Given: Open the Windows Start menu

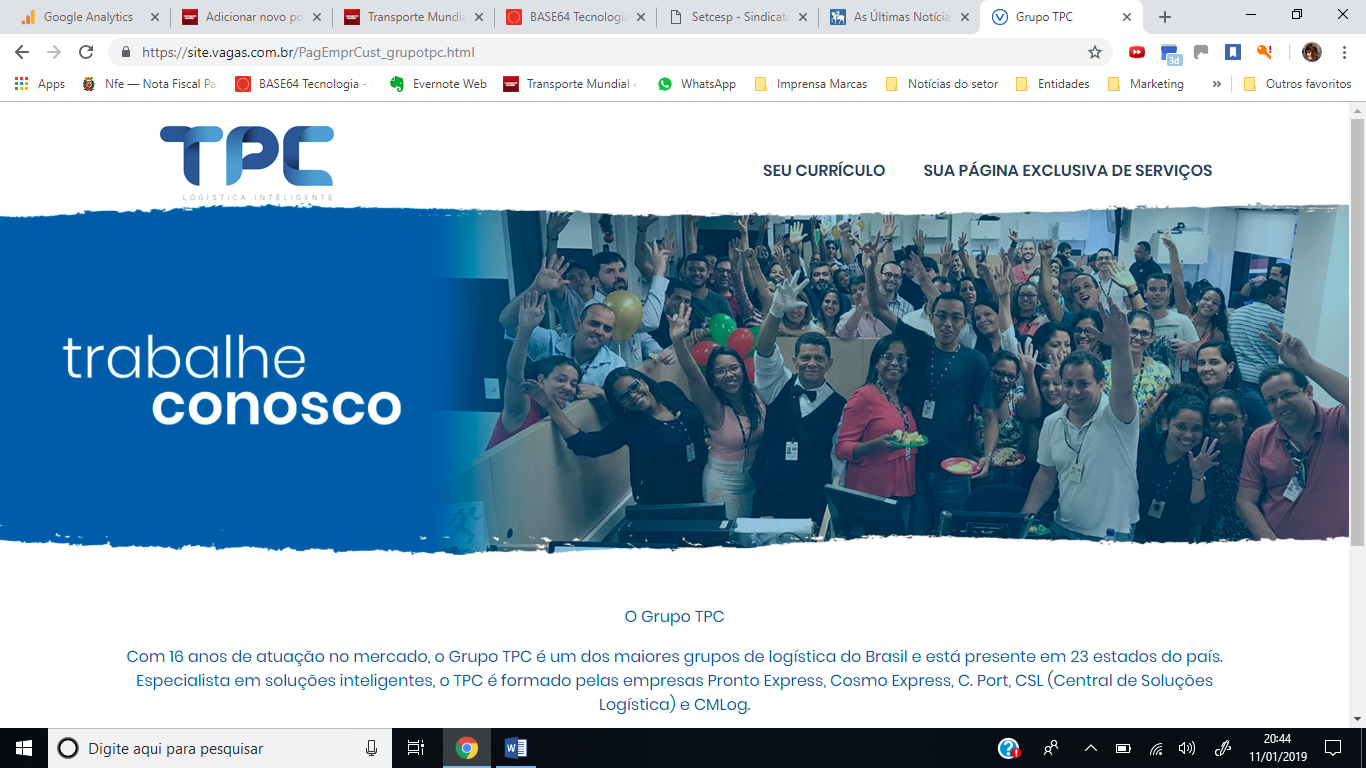Looking at the screenshot, I should click(24, 748).
